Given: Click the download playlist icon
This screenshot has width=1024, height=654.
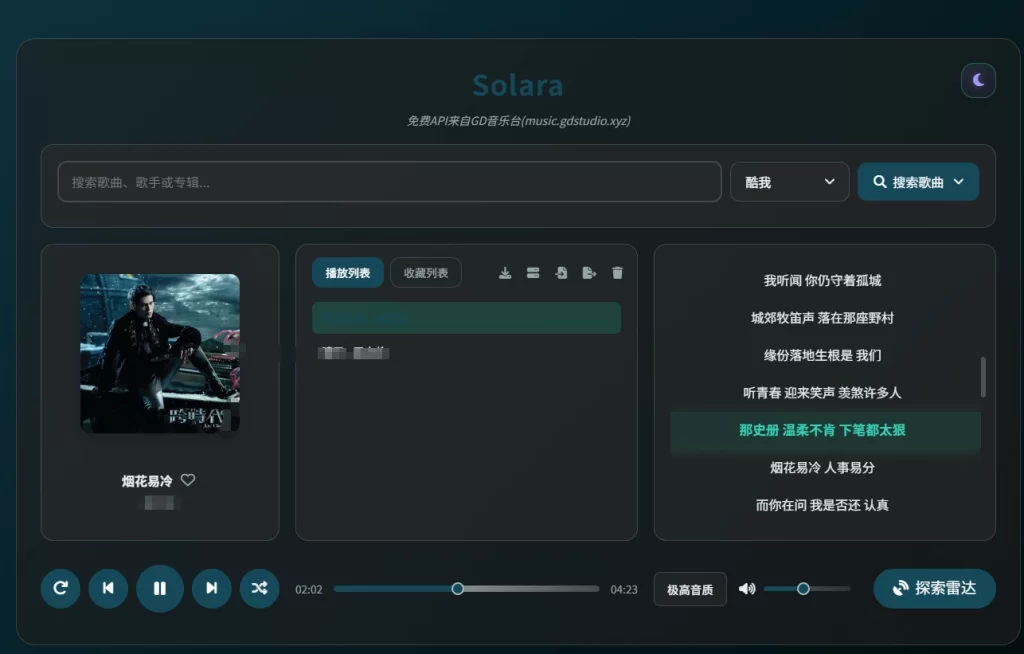Looking at the screenshot, I should [x=505, y=272].
